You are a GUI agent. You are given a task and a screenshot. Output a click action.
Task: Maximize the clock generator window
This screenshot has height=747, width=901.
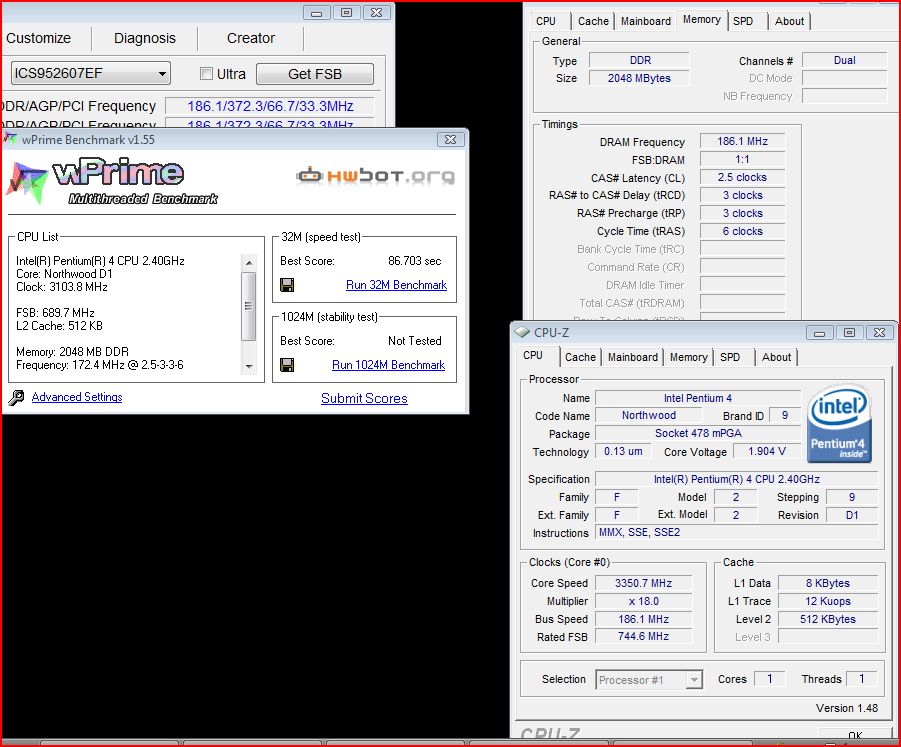[346, 13]
